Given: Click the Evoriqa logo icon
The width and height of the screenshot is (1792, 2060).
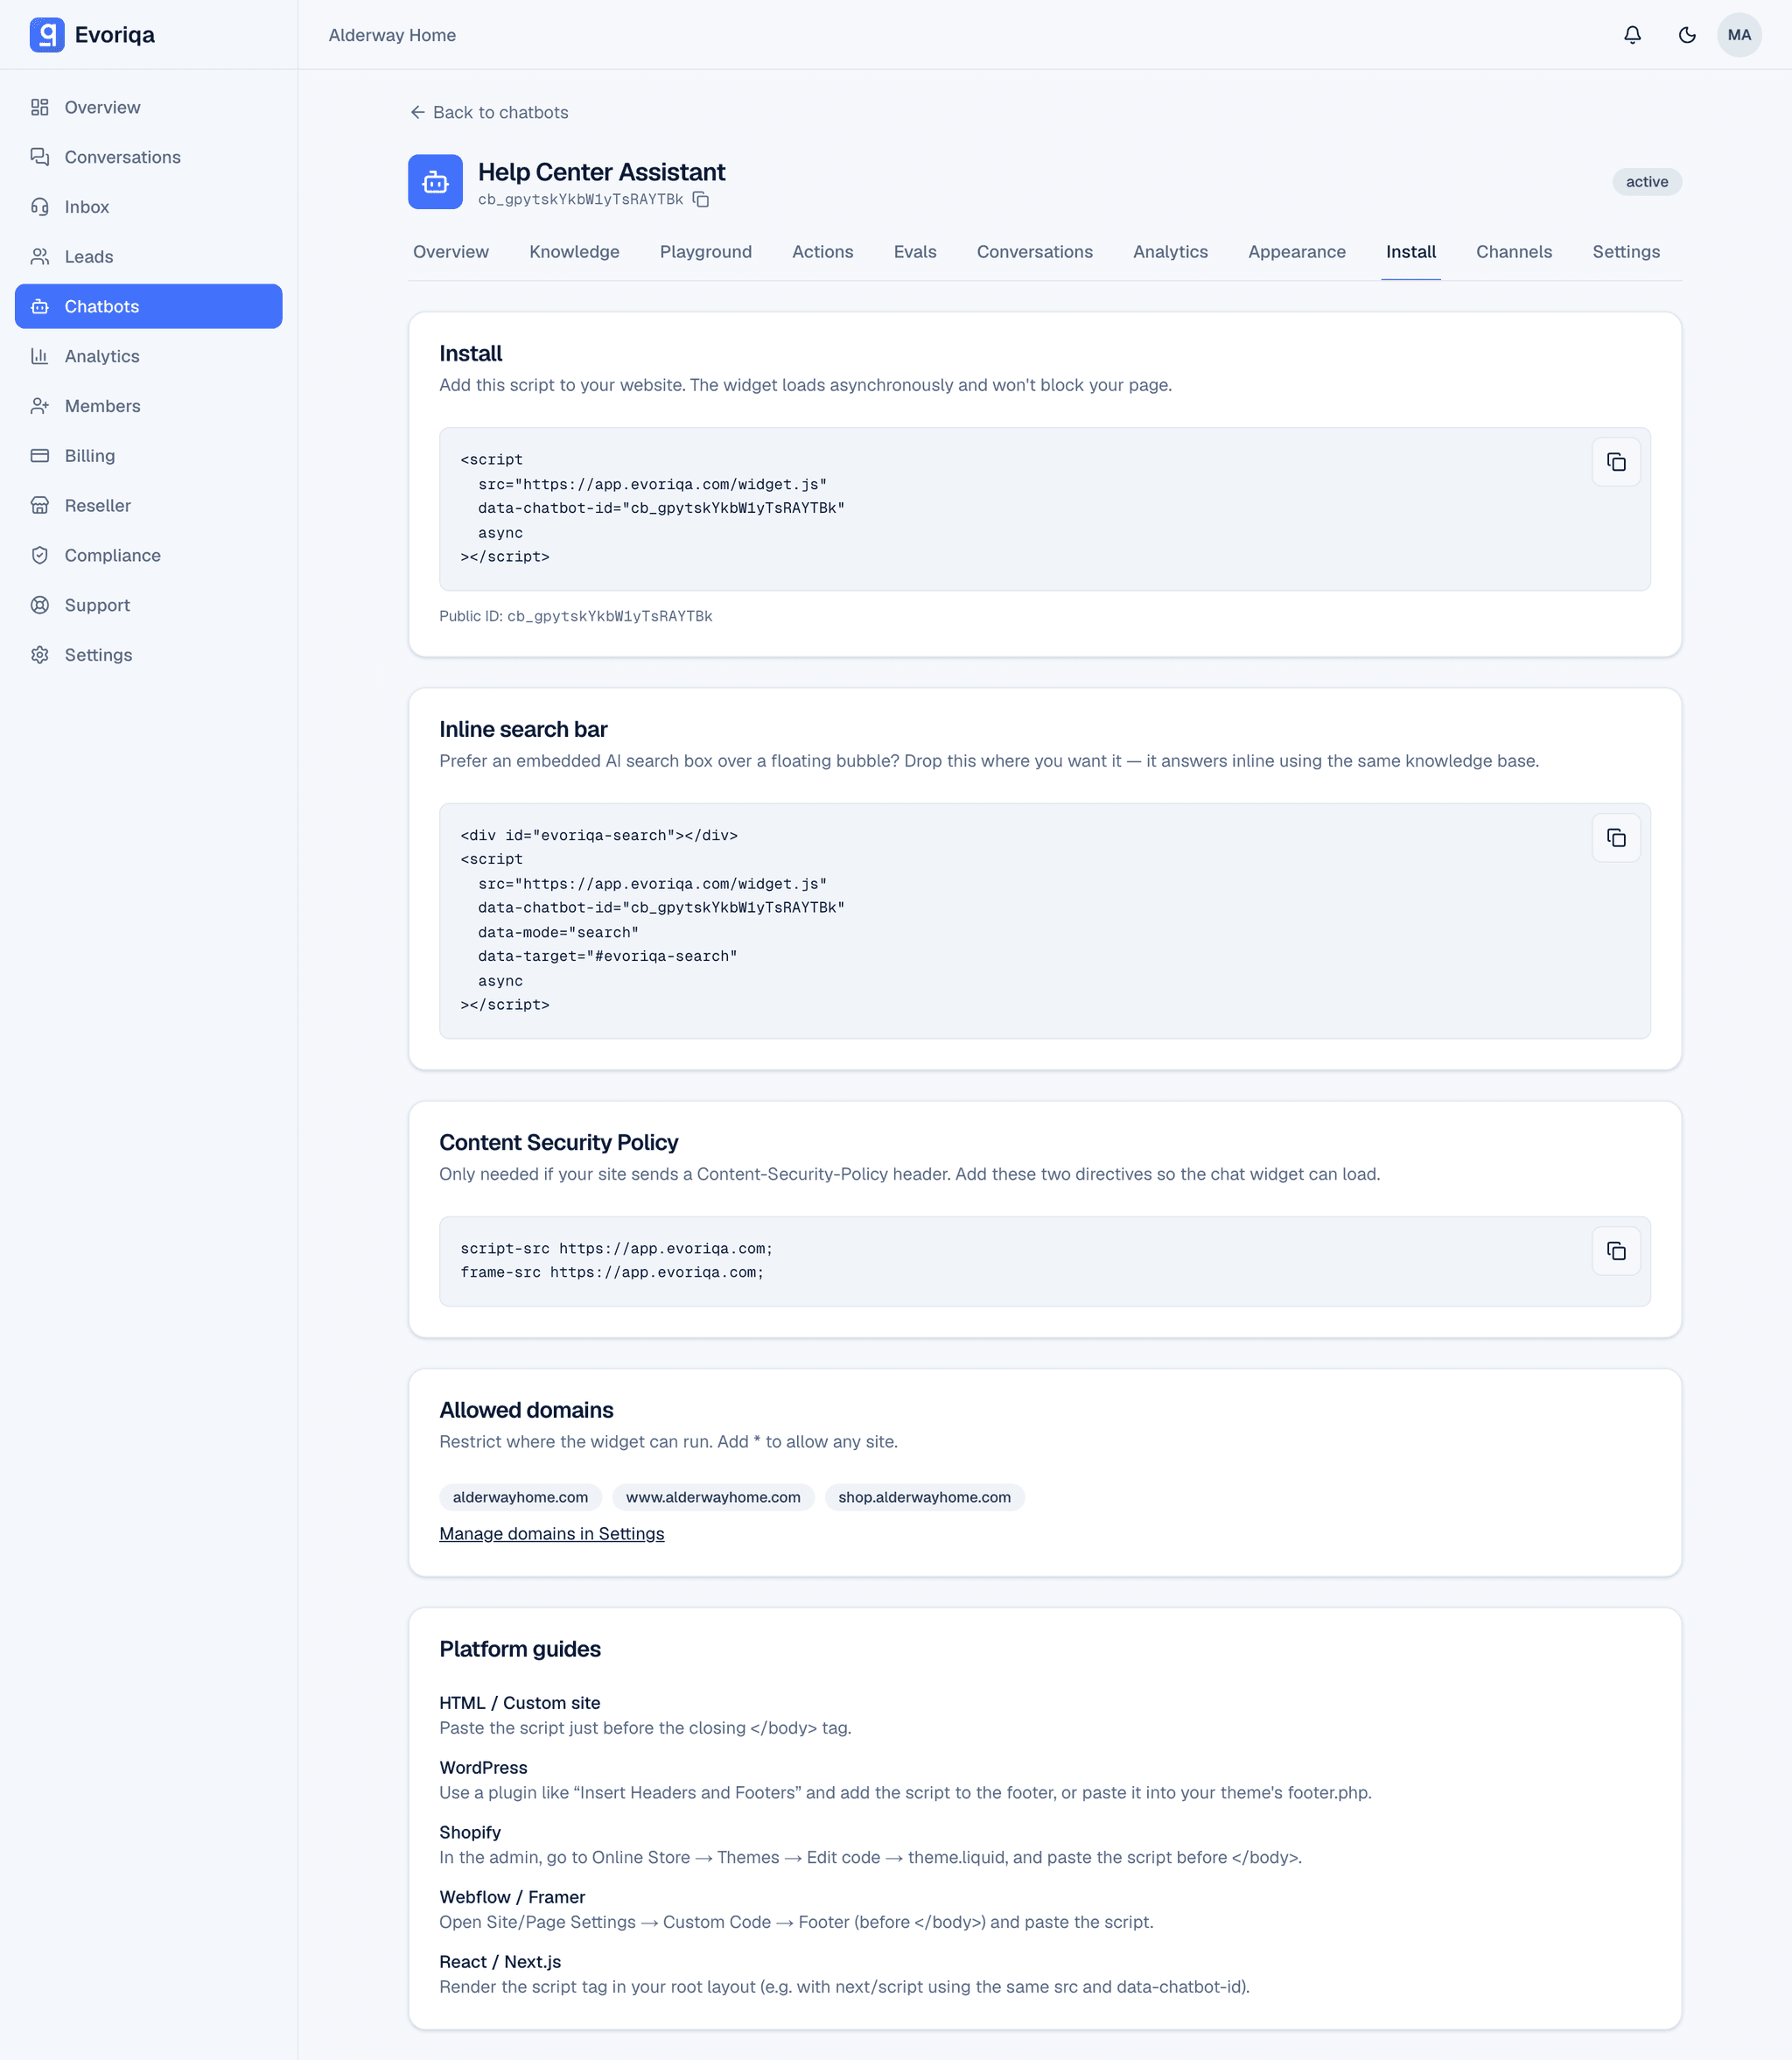Looking at the screenshot, I should coord(47,35).
